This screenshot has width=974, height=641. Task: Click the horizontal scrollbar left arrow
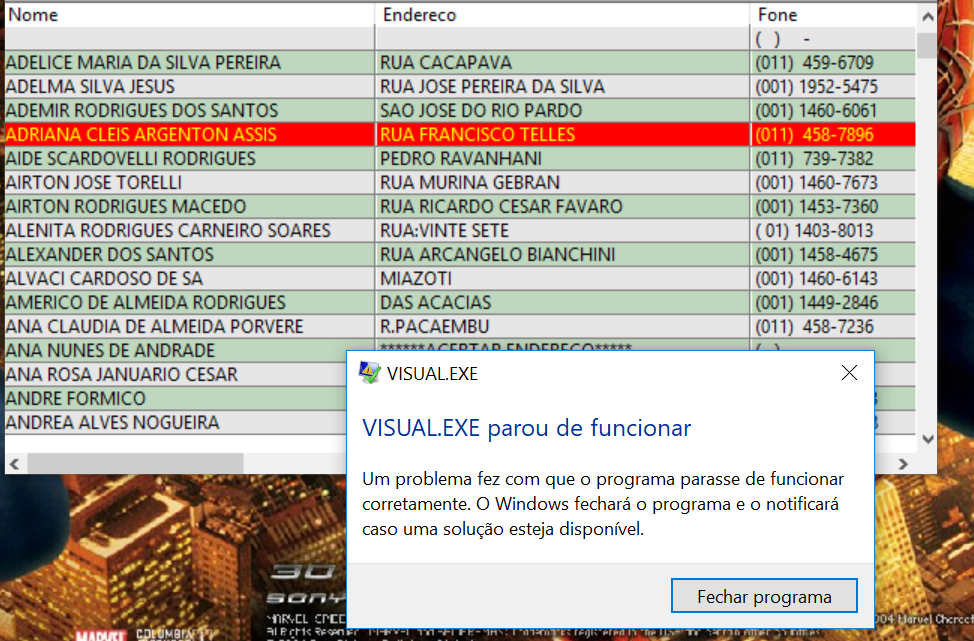tap(15, 463)
